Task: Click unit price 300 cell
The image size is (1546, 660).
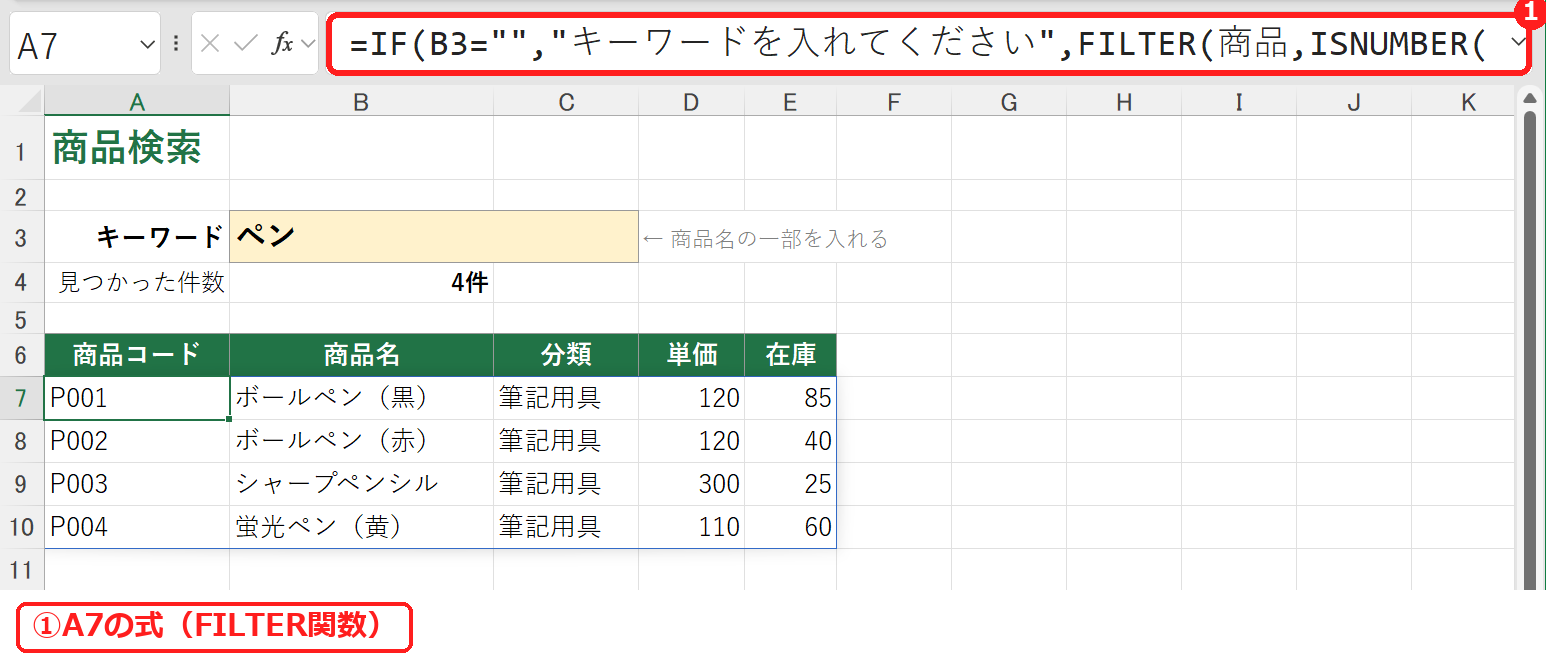Action: 691,484
